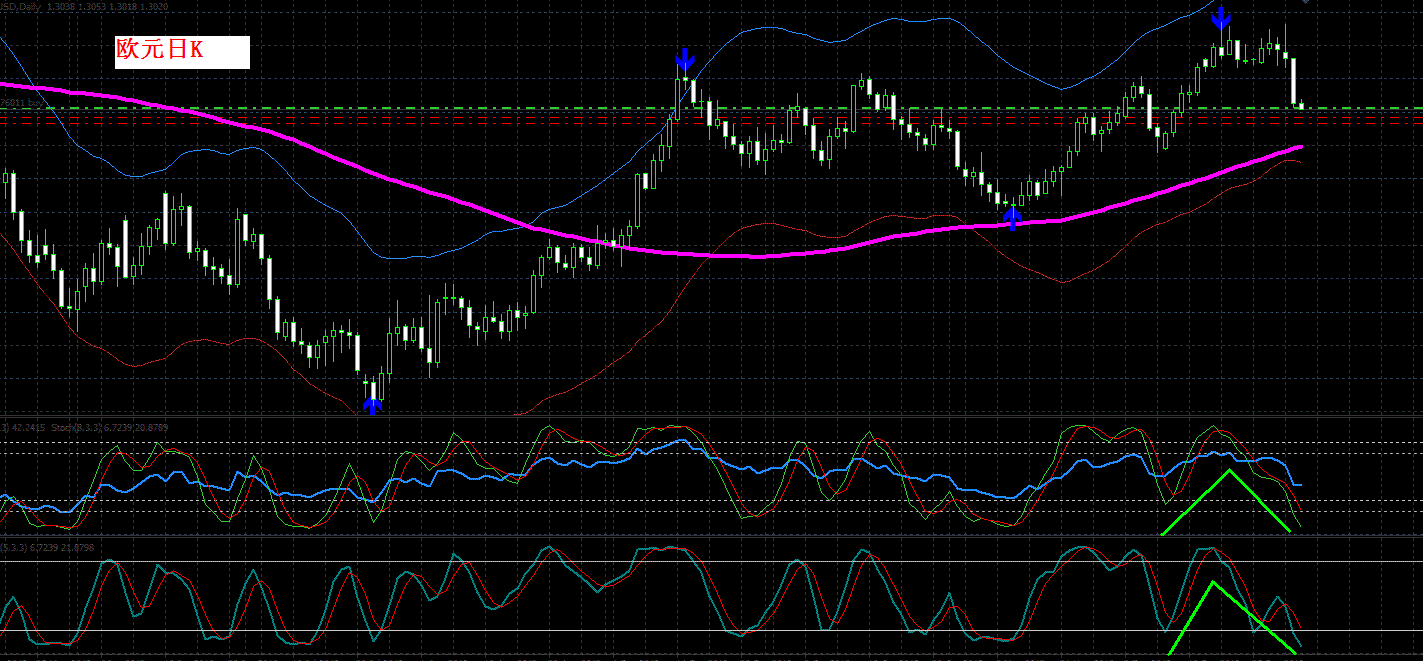Select the blue down arrow at mid-chart peak
This screenshot has width=1423, height=664.
684,59
